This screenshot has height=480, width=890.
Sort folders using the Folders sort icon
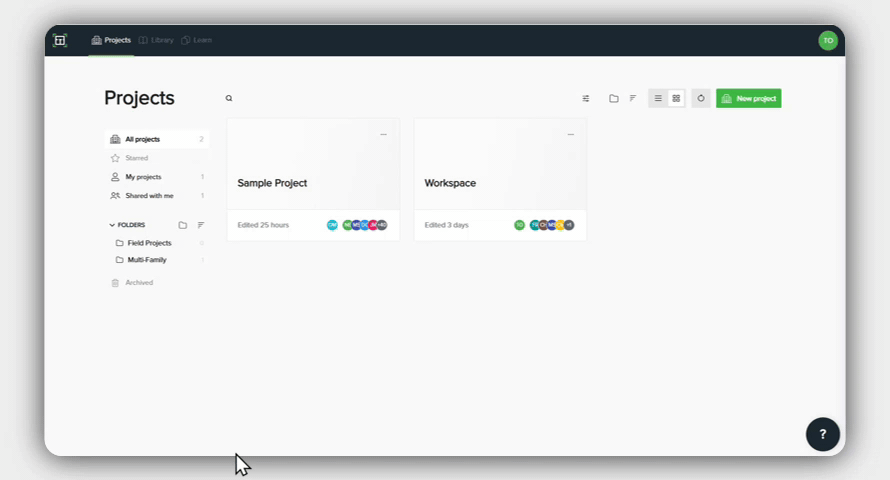pyautogui.click(x=200, y=225)
